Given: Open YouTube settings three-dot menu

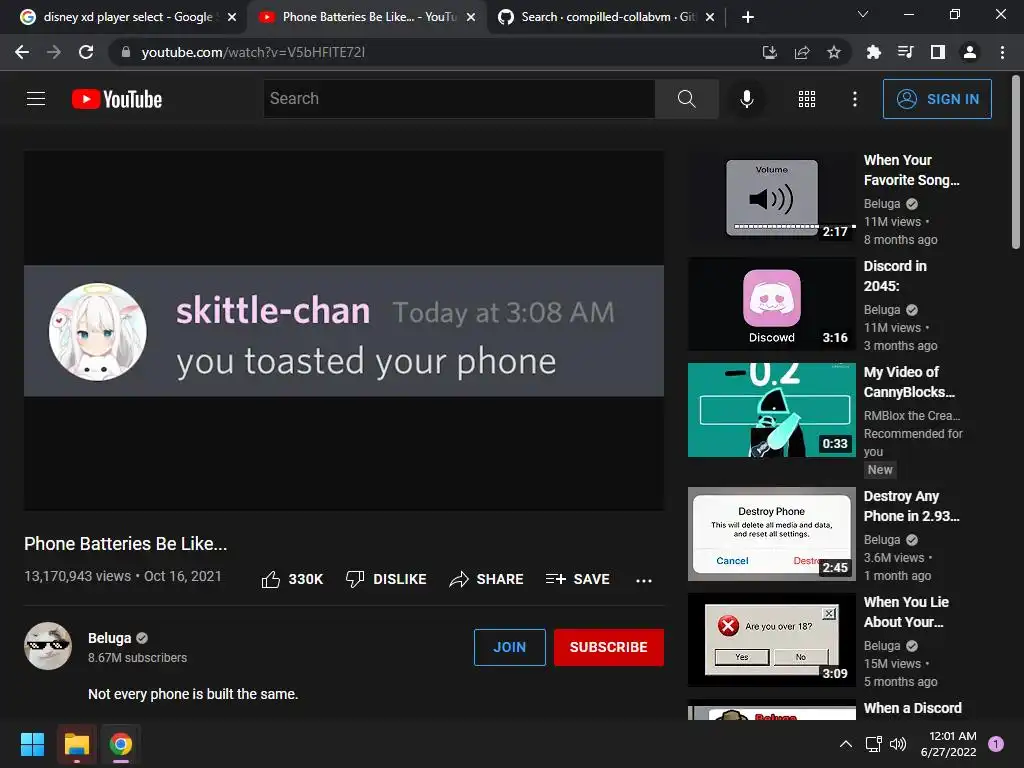Looking at the screenshot, I should point(855,99).
